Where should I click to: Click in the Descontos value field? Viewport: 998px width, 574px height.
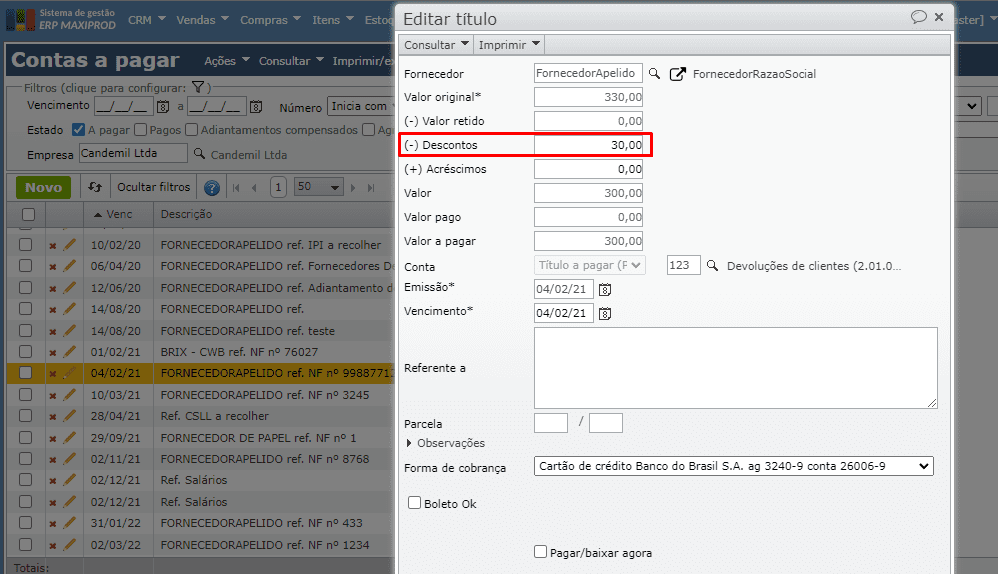click(x=588, y=145)
